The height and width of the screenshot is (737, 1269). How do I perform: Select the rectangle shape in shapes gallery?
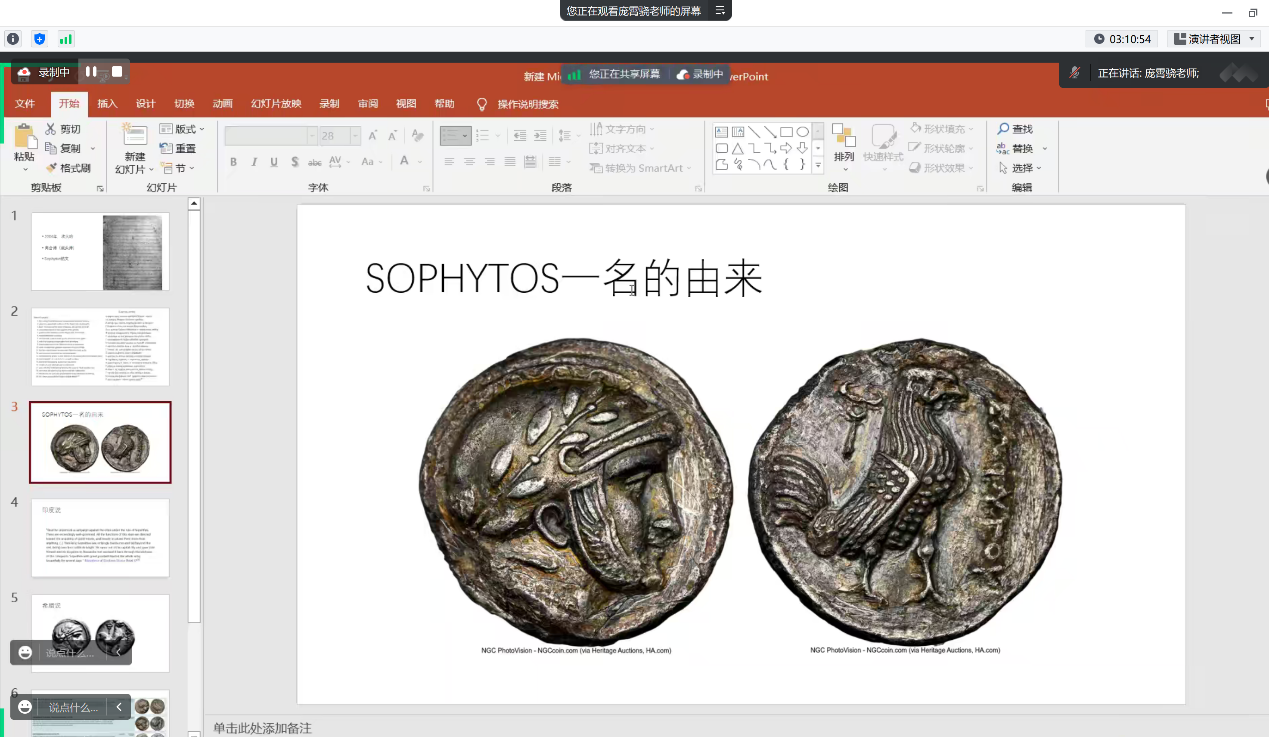click(x=787, y=132)
